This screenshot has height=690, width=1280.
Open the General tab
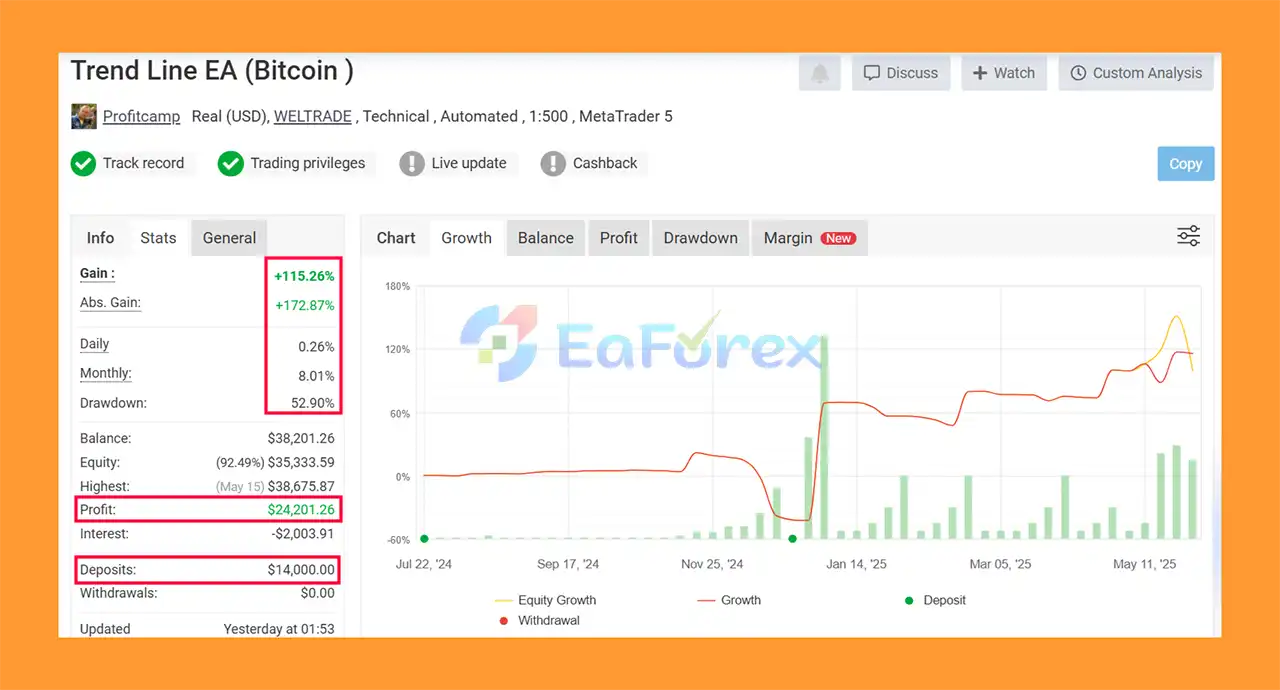click(229, 238)
